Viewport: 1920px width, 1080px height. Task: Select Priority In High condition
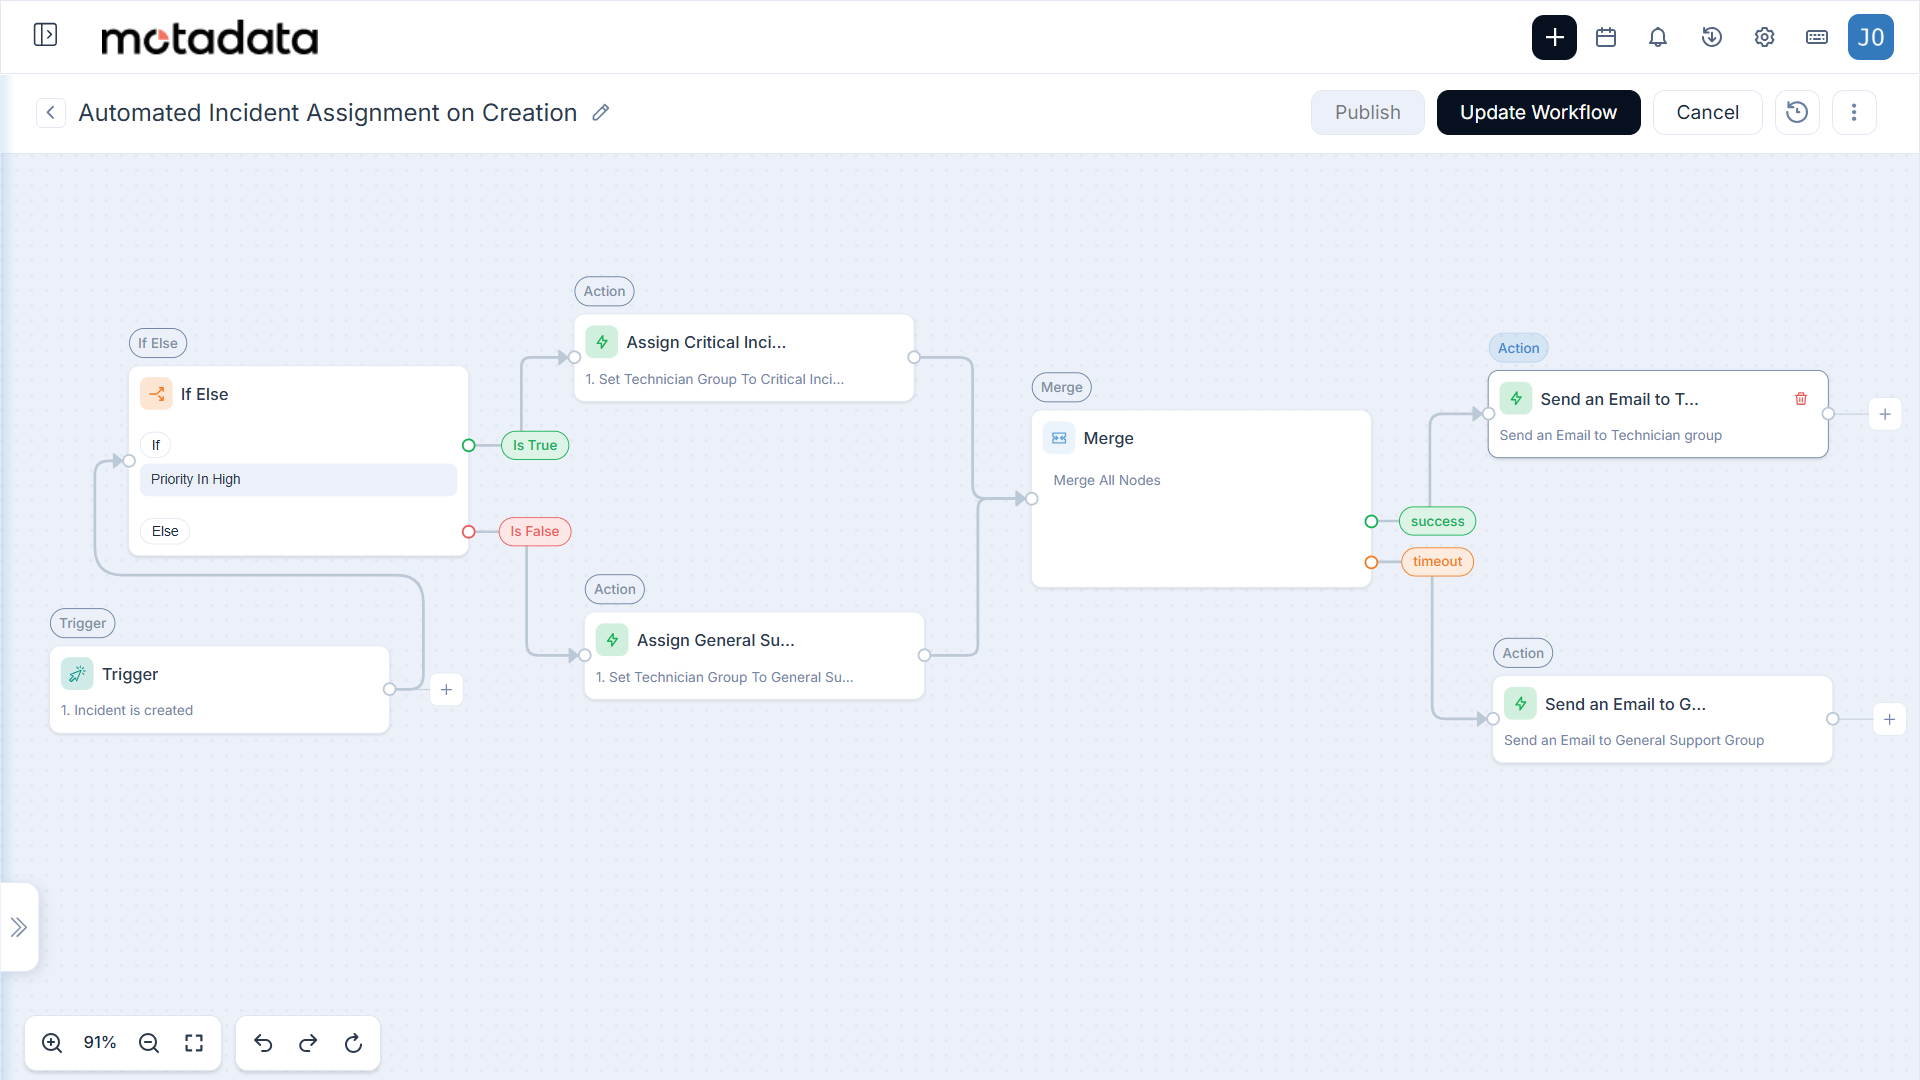[298, 479]
